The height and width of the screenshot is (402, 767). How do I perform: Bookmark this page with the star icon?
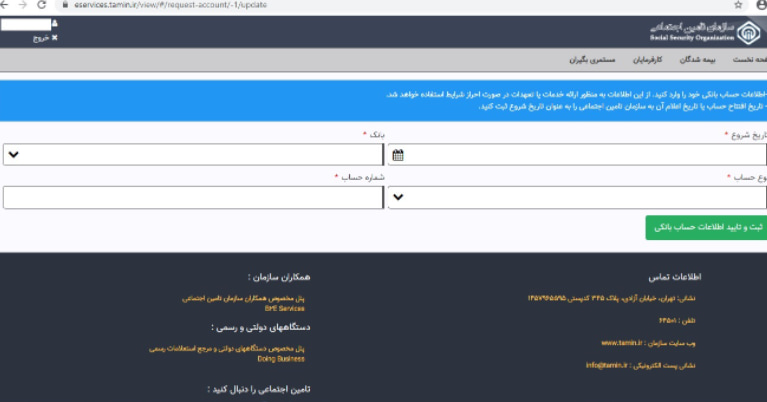[x=739, y=5]
